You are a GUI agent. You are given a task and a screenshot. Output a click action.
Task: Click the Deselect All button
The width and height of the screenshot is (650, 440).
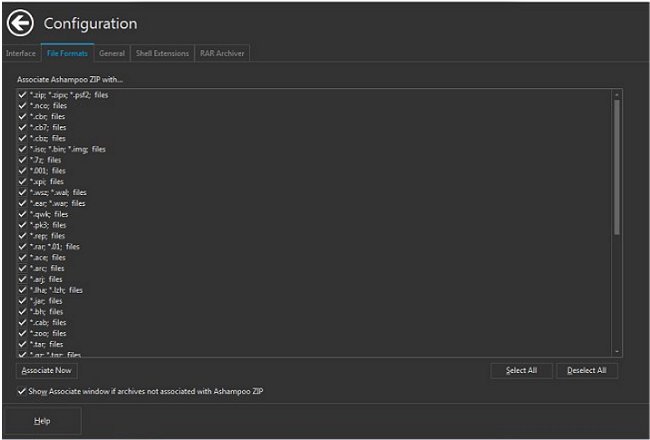click(587, 370)
